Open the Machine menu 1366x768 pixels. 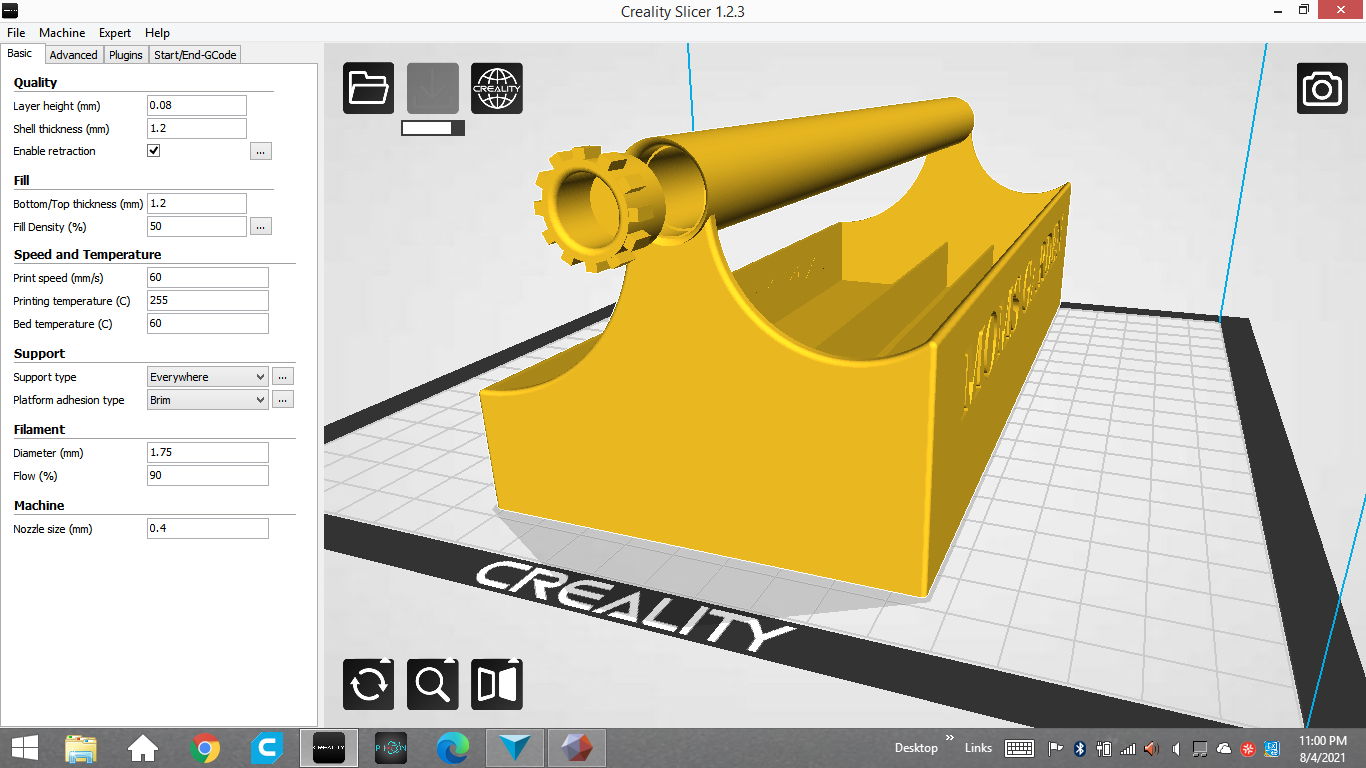tap(62, 33)
